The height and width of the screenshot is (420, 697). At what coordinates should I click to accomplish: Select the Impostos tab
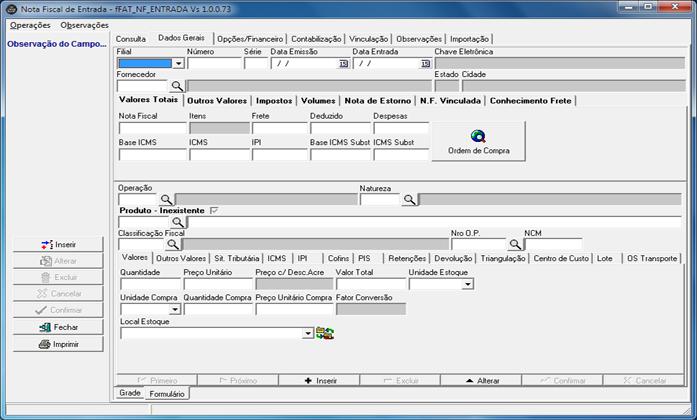pyautogui.click(x=274, y=101)
